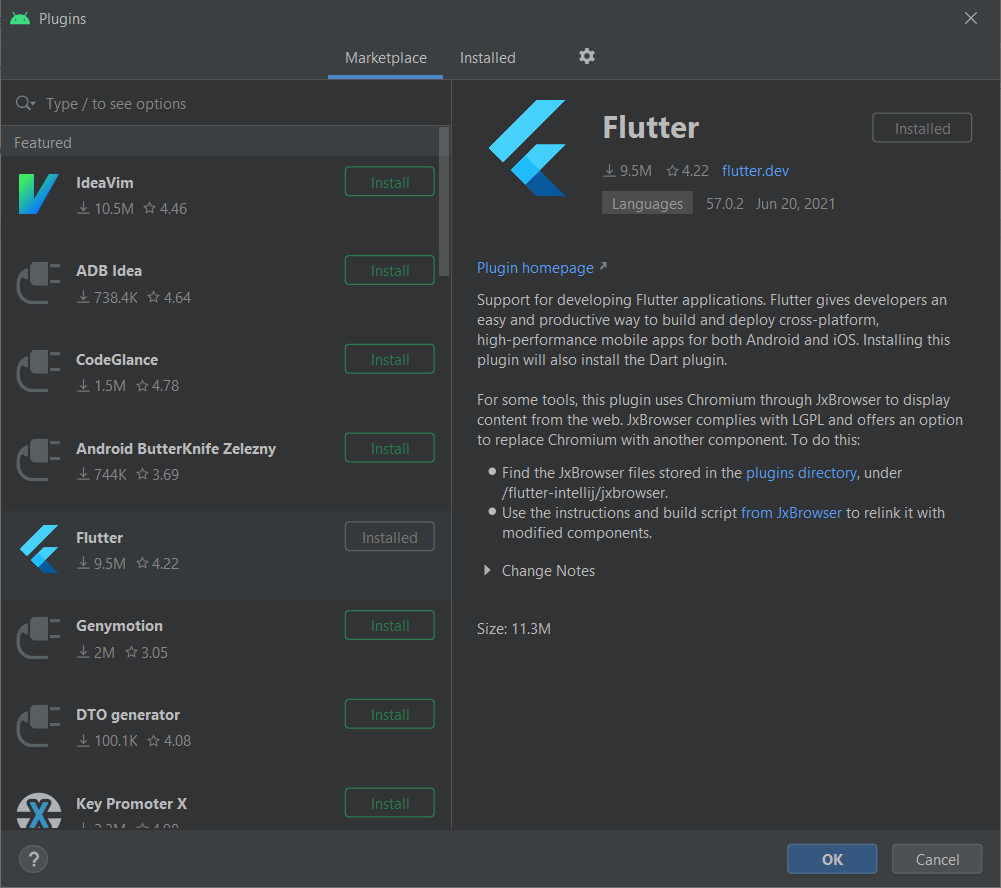Click the Flutter logo in the plugin list

click(38, 549)
